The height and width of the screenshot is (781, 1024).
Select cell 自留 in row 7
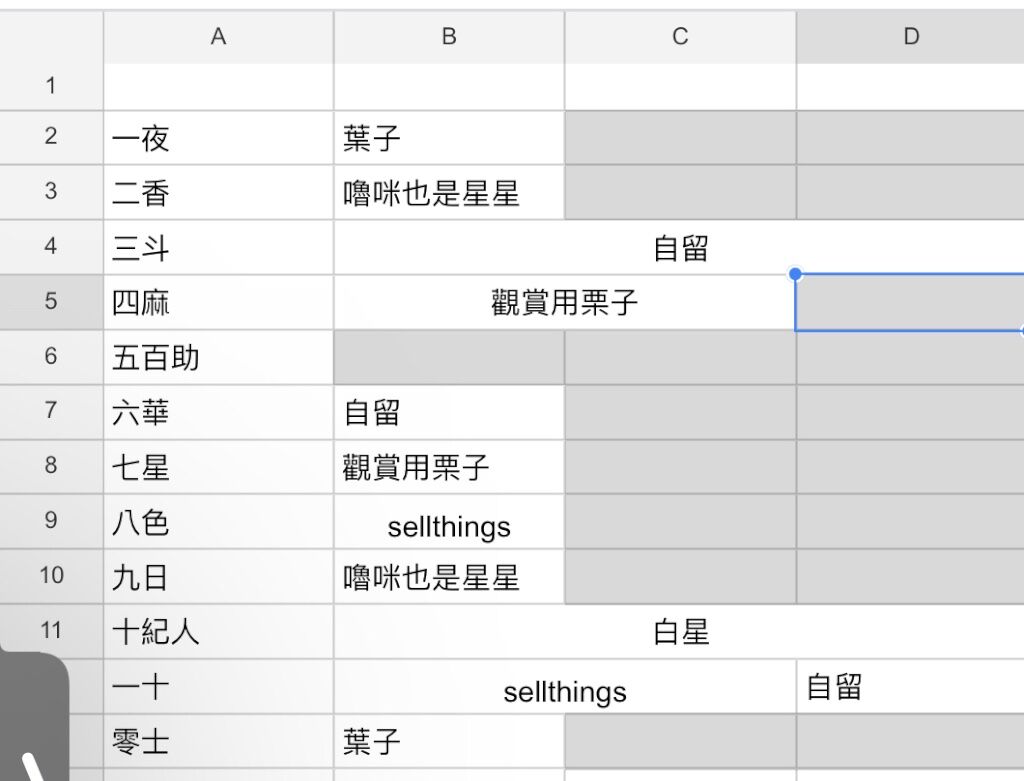point(449,412)
